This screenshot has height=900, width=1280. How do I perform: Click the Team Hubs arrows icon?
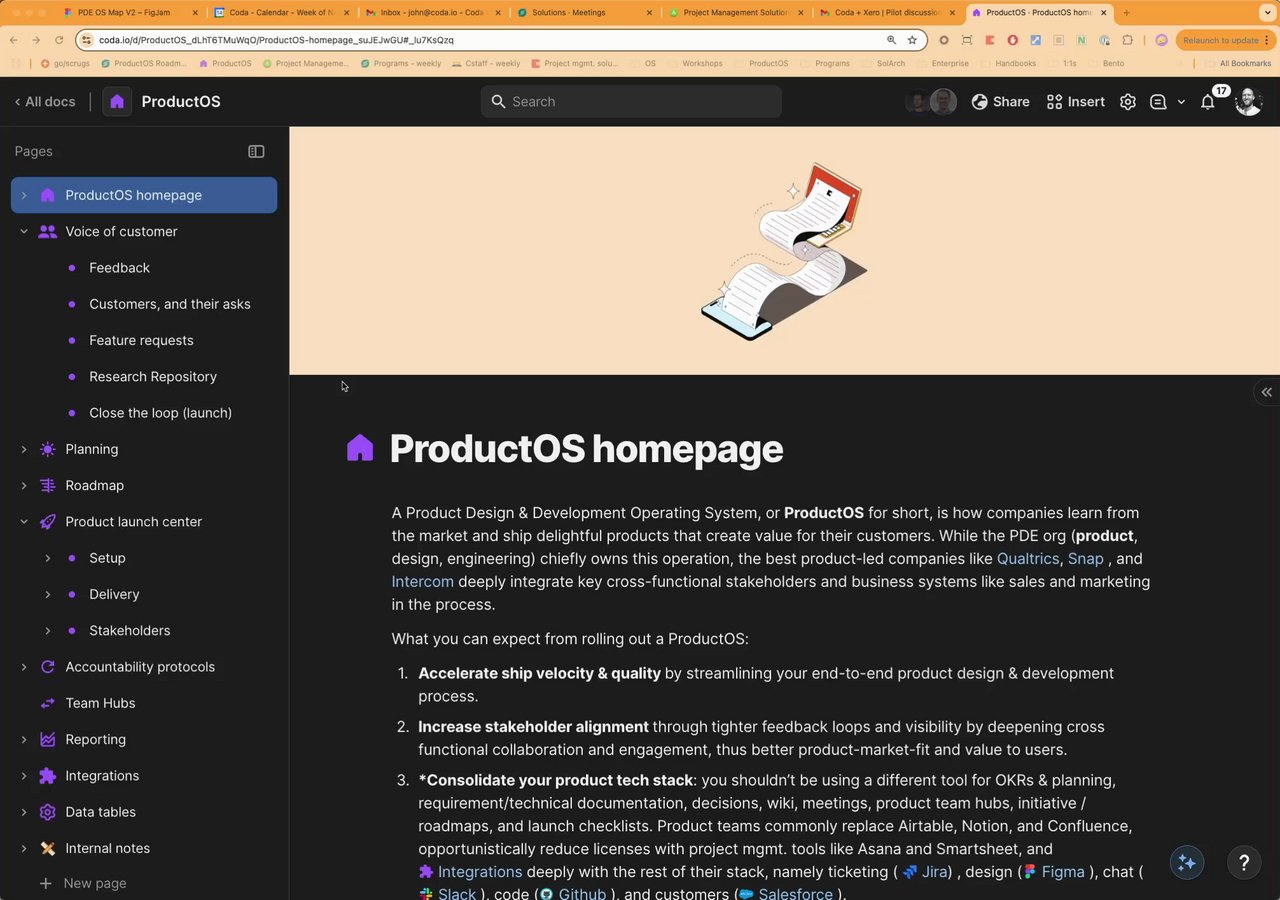tap(47, 703)
